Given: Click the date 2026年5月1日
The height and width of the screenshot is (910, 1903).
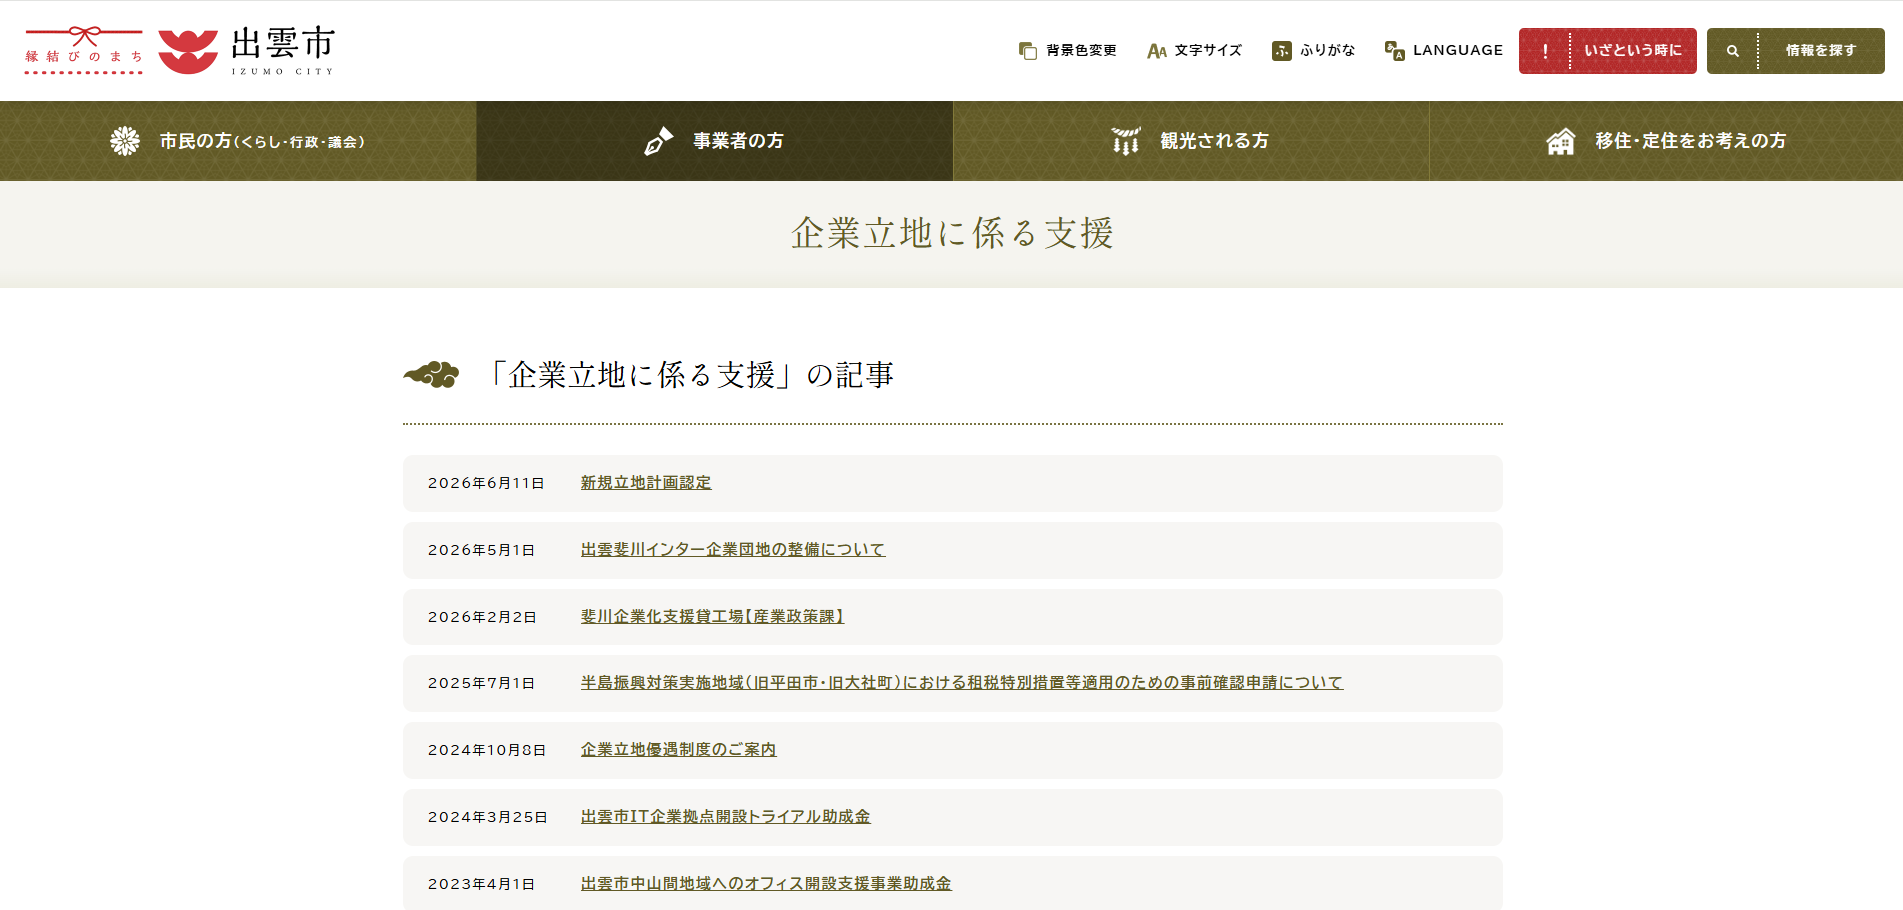Looking at the screenshot, I should 482,550.
